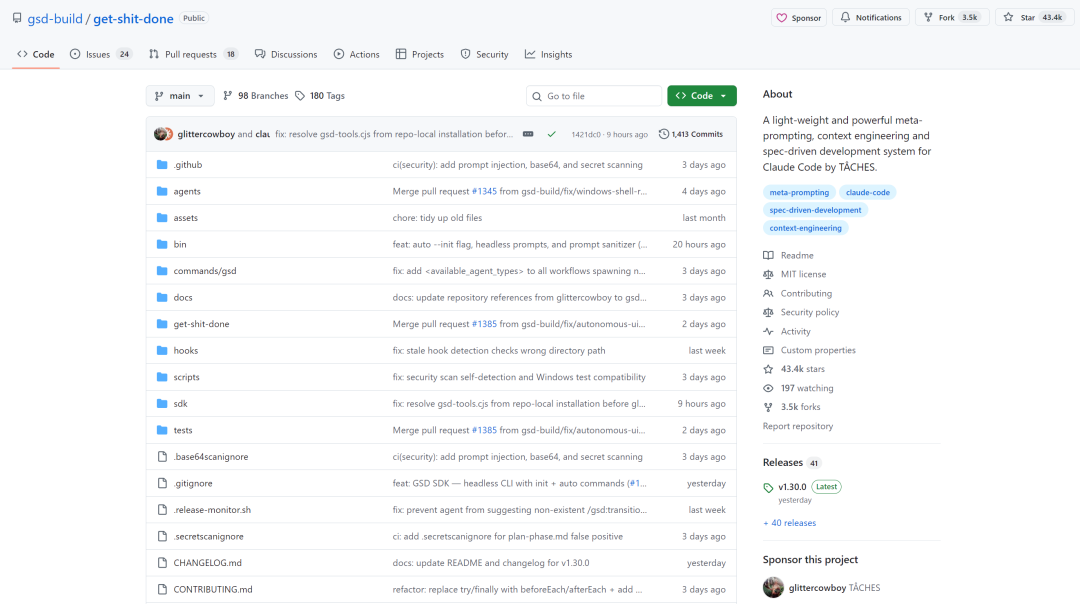Image resolution: width=1080 pixels, height=604 pixels.
Task: Click the Tags icon next to 180 Tags
Action: (299, 96)
